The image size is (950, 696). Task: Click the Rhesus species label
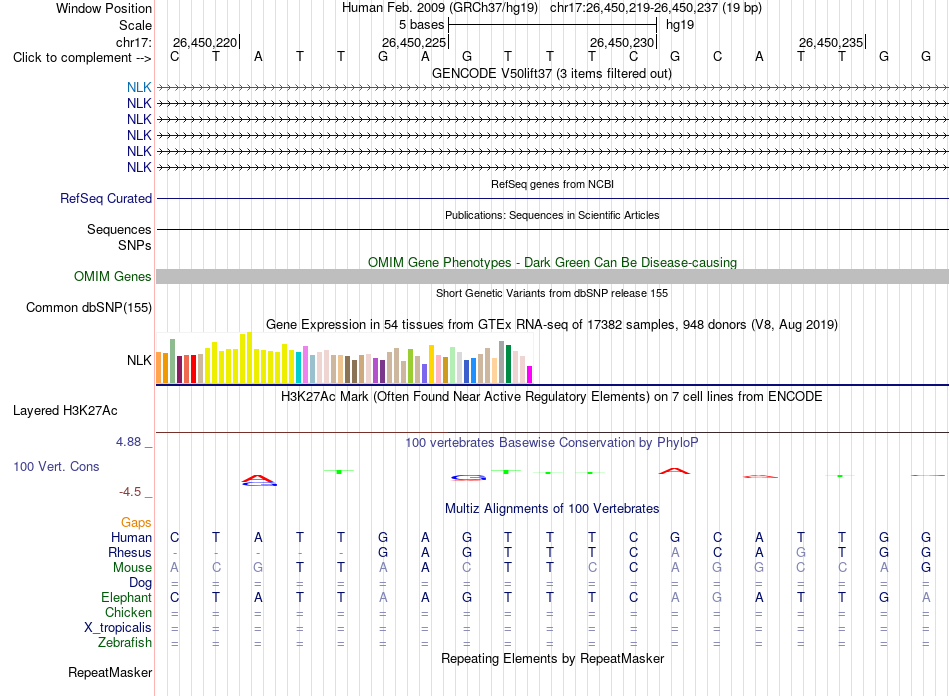pos(130,552)
